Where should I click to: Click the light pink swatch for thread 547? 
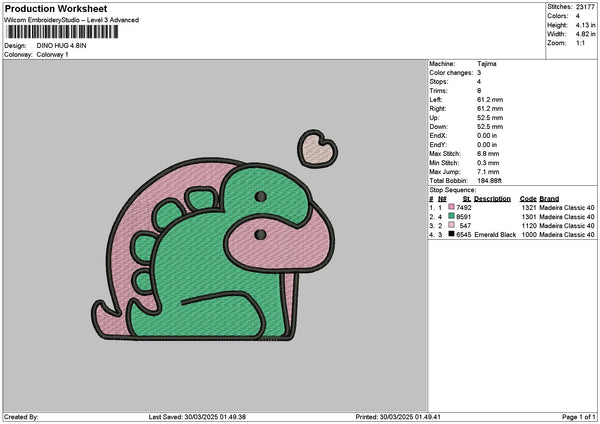452,225
